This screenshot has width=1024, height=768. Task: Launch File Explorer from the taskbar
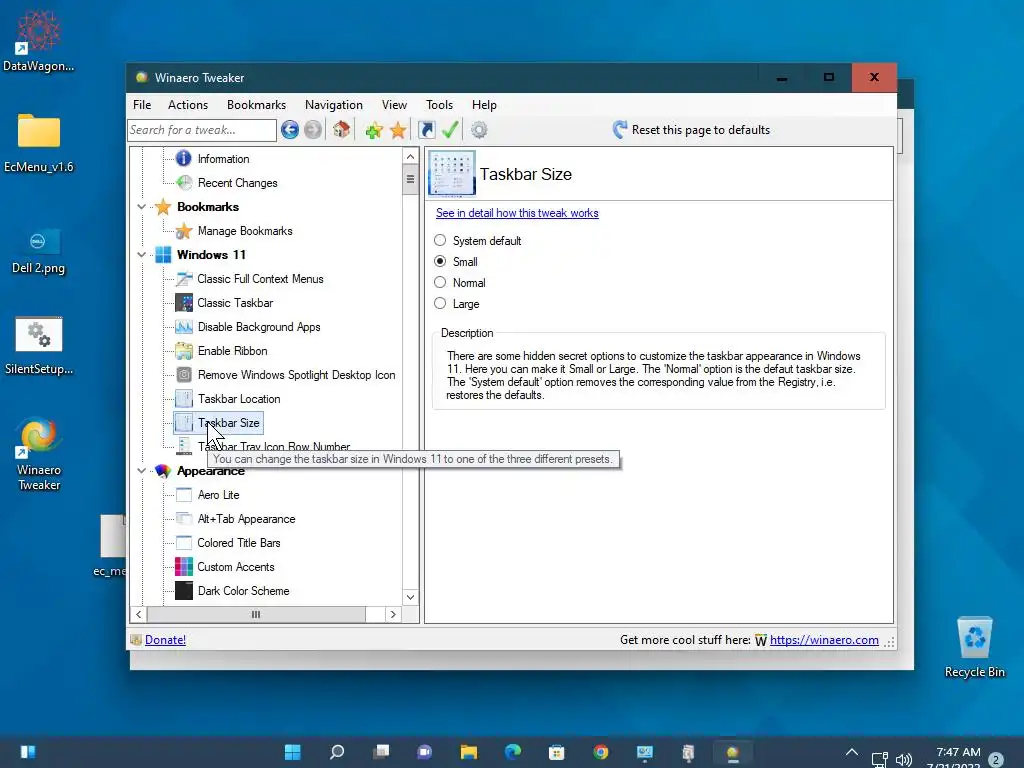[469, 752]
